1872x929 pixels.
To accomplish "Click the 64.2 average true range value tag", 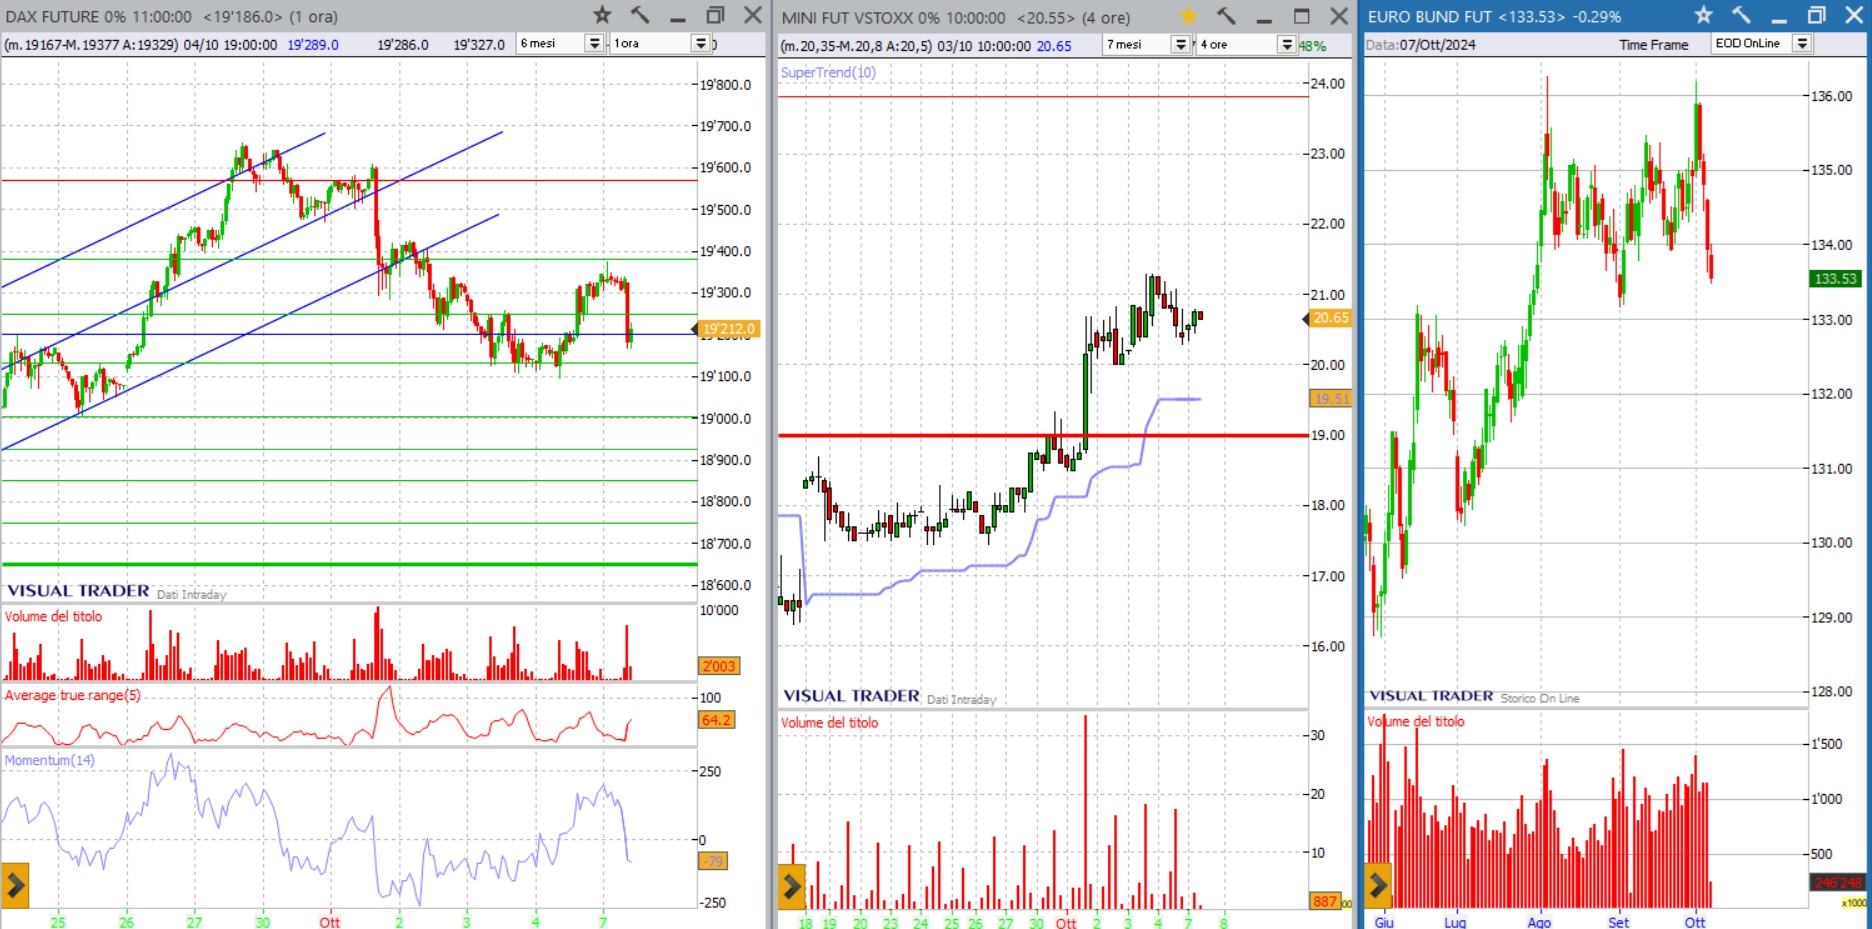I will point(716,720).
